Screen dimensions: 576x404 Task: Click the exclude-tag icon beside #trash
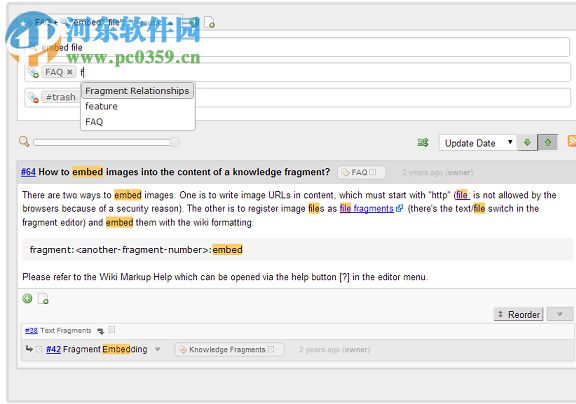[x=33, y=97]
